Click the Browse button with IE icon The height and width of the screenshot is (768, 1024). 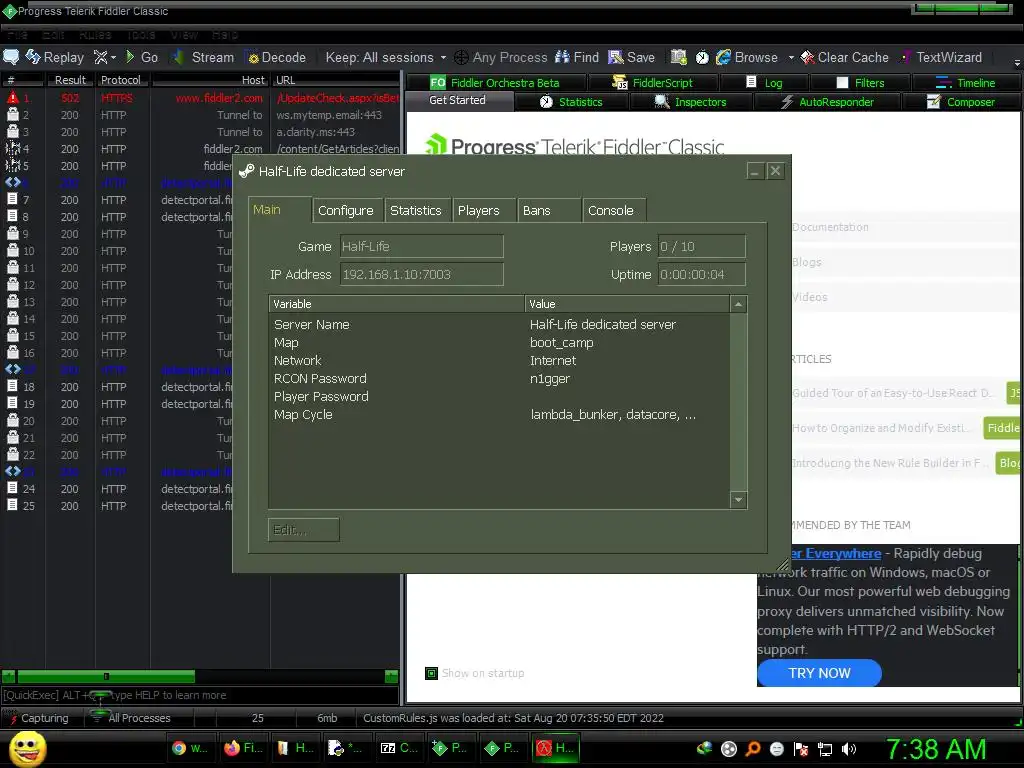coord(746,57)
